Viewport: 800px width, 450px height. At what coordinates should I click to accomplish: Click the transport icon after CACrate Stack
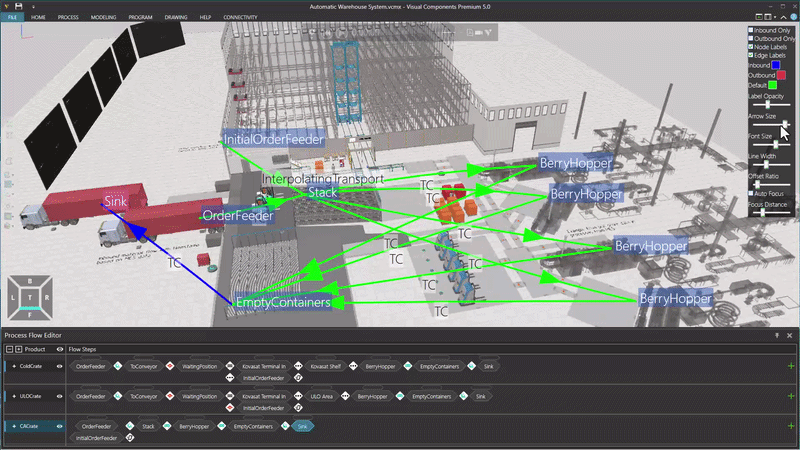click(167, 426)
